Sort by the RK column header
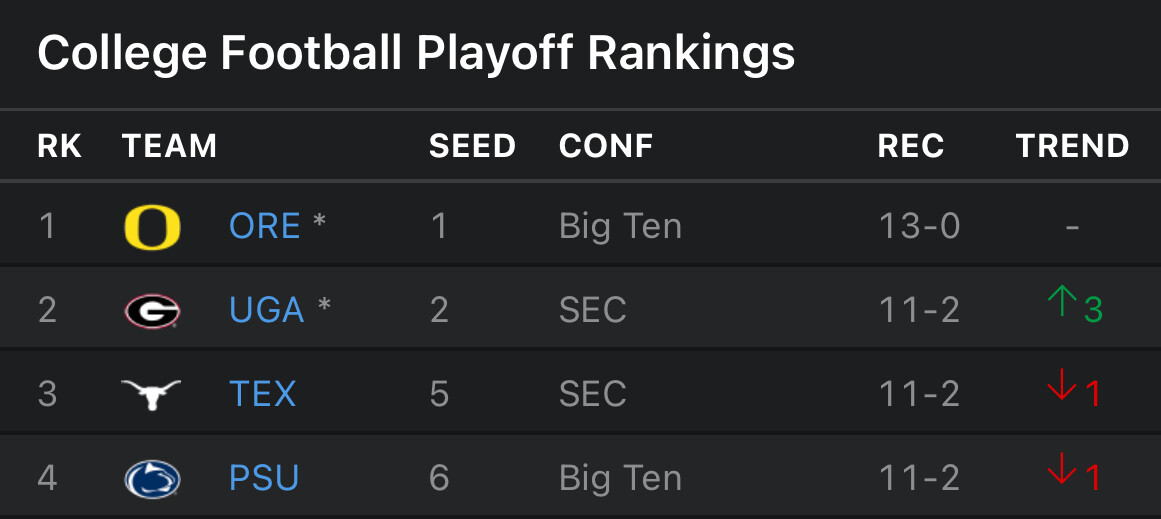 click(x=59, y=146)
